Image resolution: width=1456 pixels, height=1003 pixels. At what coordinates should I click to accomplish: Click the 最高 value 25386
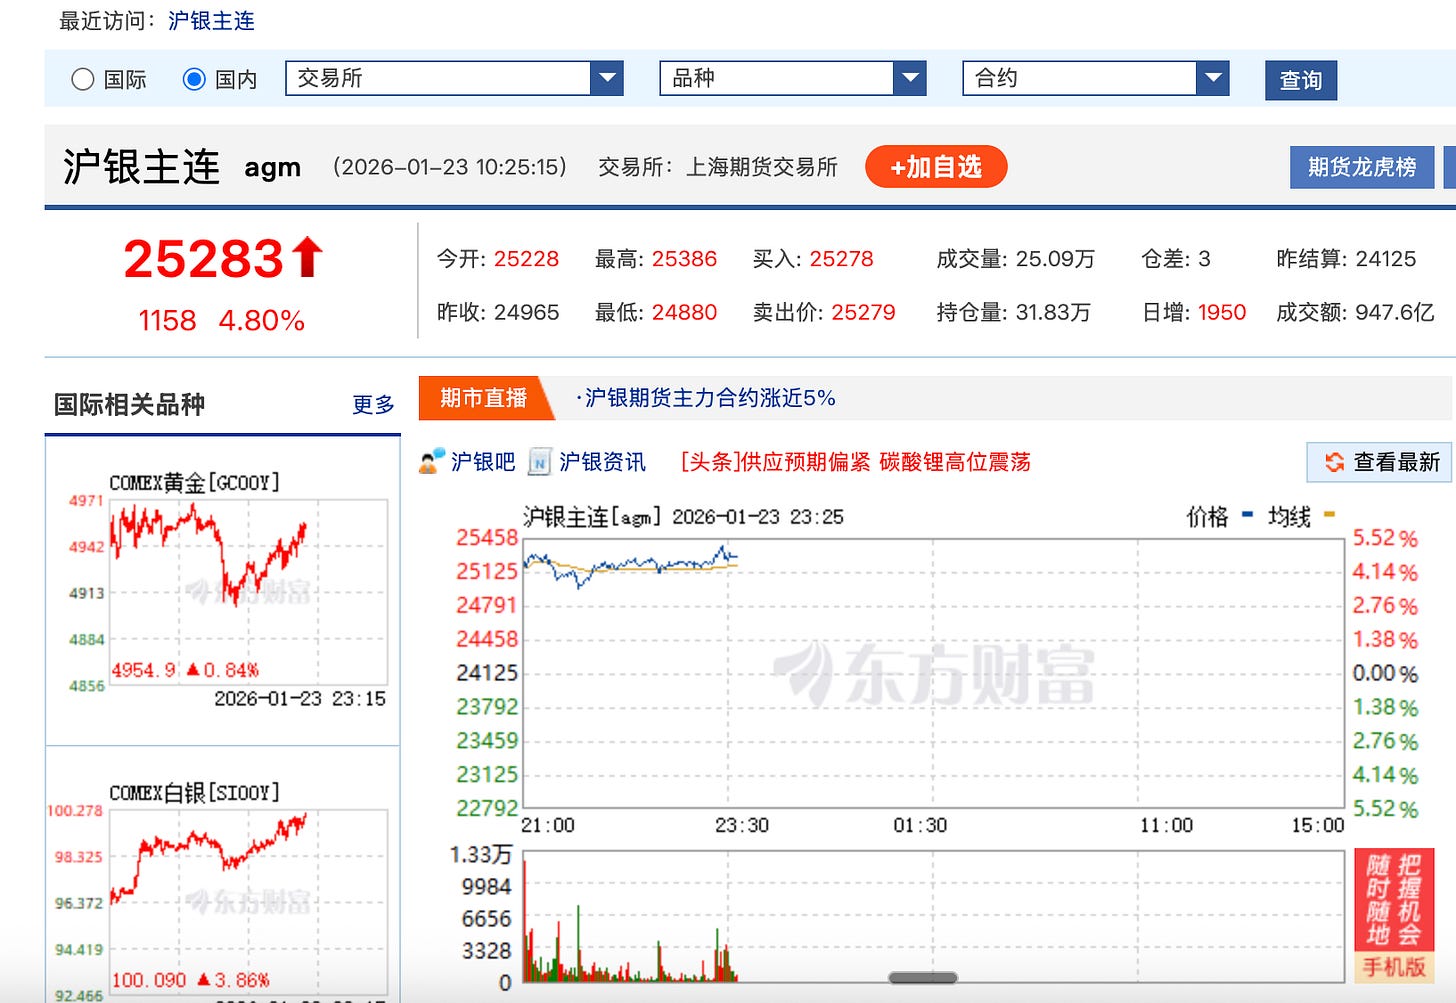[x=684, y=259]
